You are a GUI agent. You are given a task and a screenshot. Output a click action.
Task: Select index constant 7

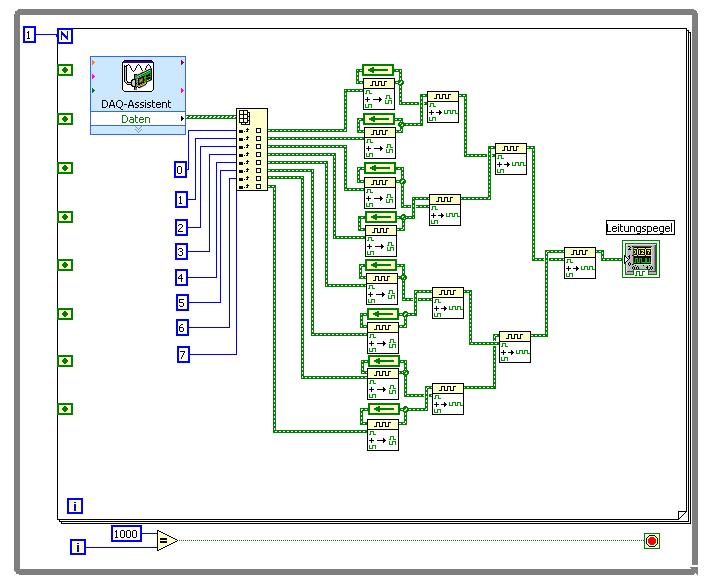pos(183,355)
